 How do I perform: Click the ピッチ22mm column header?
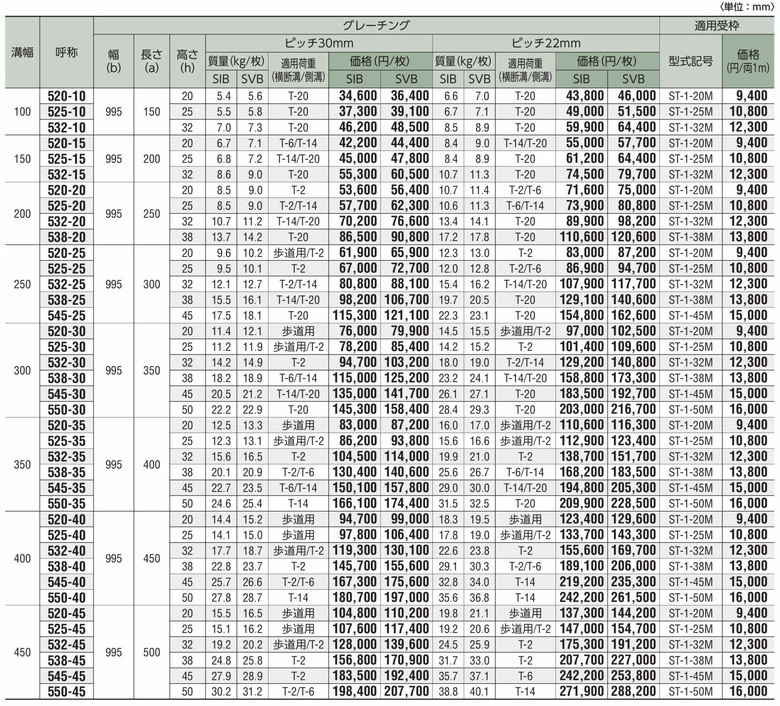[546, 43]
